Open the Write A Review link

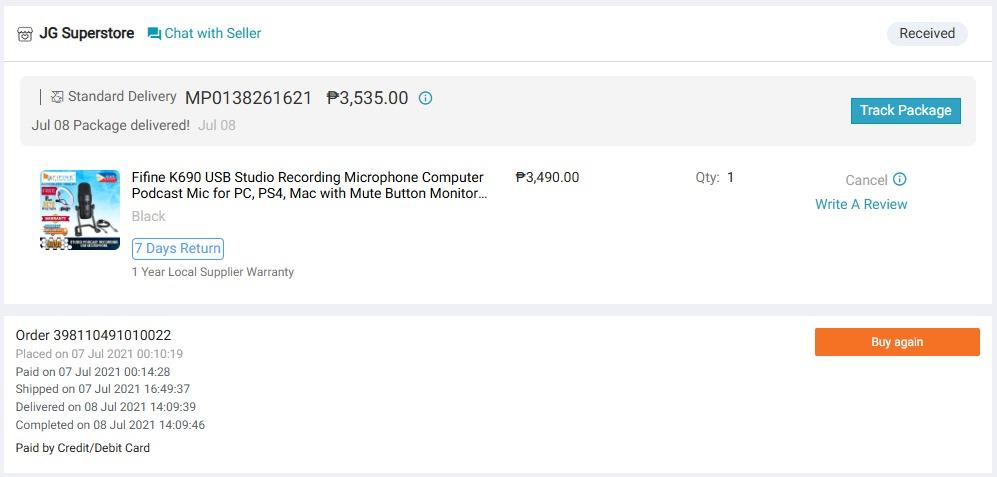coord(861,204)
